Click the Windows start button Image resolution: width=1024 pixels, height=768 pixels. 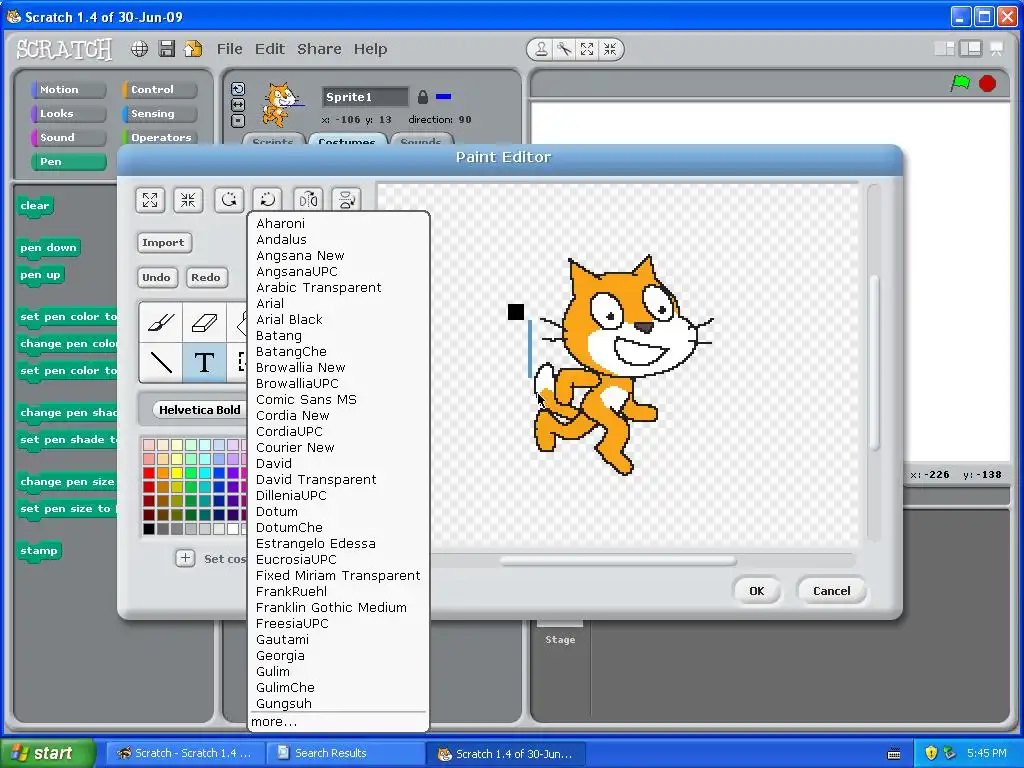48,753
